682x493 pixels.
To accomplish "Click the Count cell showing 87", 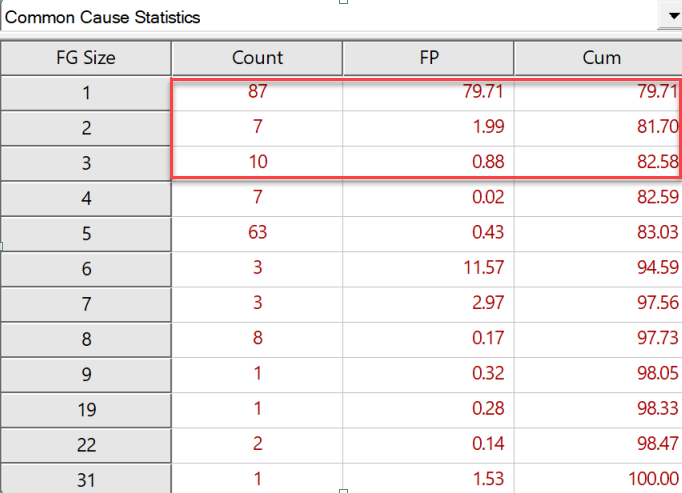I will [257, 92].
